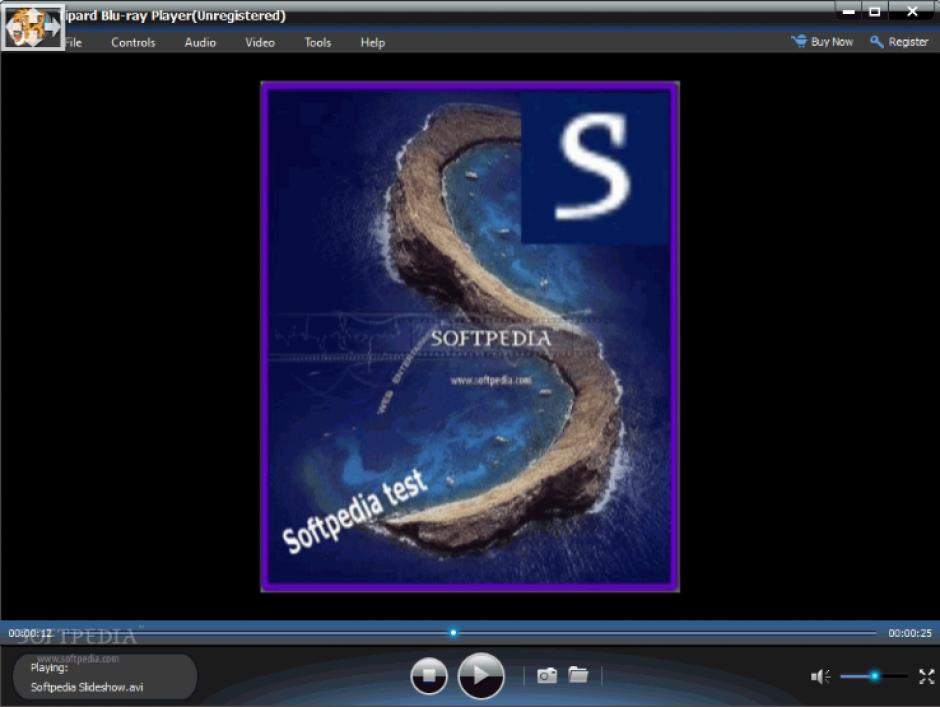The height and width of the screenshot is (707, 940).
Task: Open the Help menu
Action: click(x=372, y=43)
